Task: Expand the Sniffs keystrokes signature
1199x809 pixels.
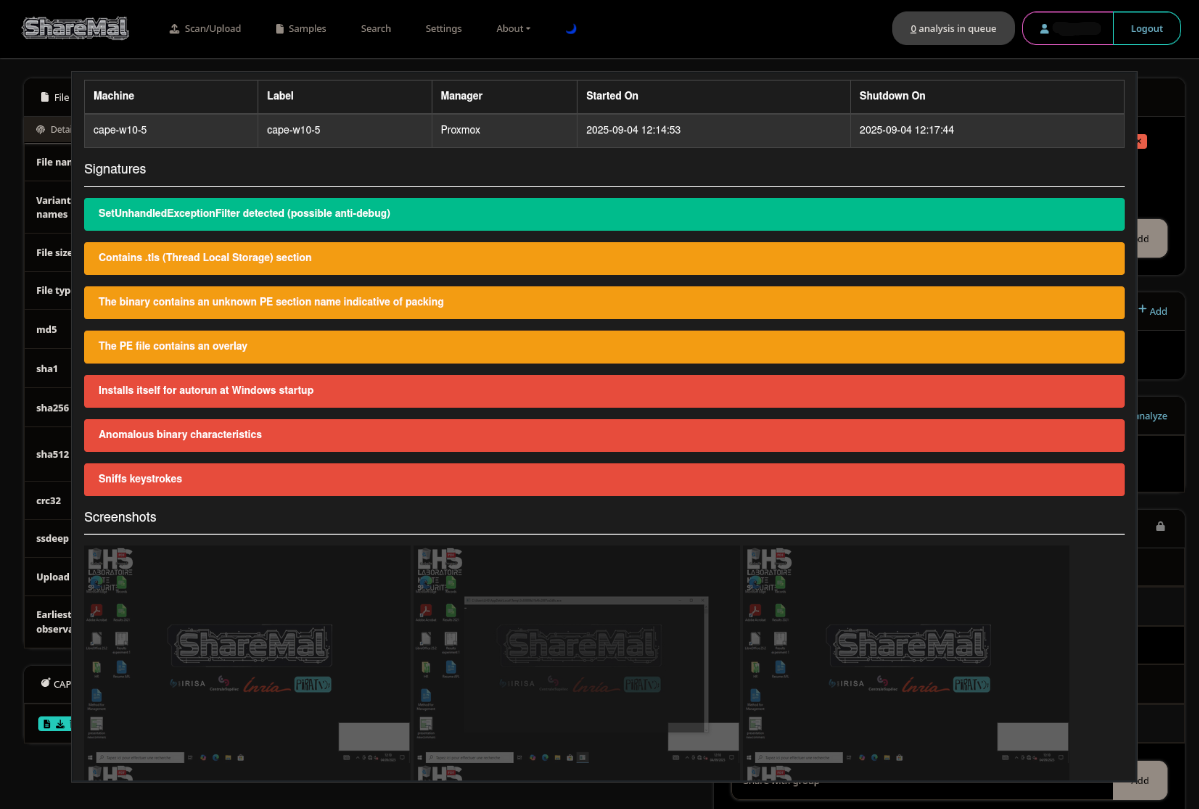Action: coord(604,479)
